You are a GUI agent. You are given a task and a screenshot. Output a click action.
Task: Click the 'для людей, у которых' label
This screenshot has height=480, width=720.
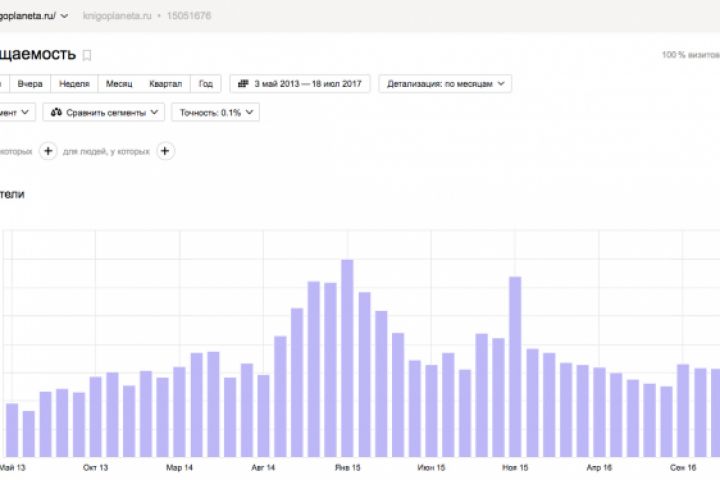point(106,152)
